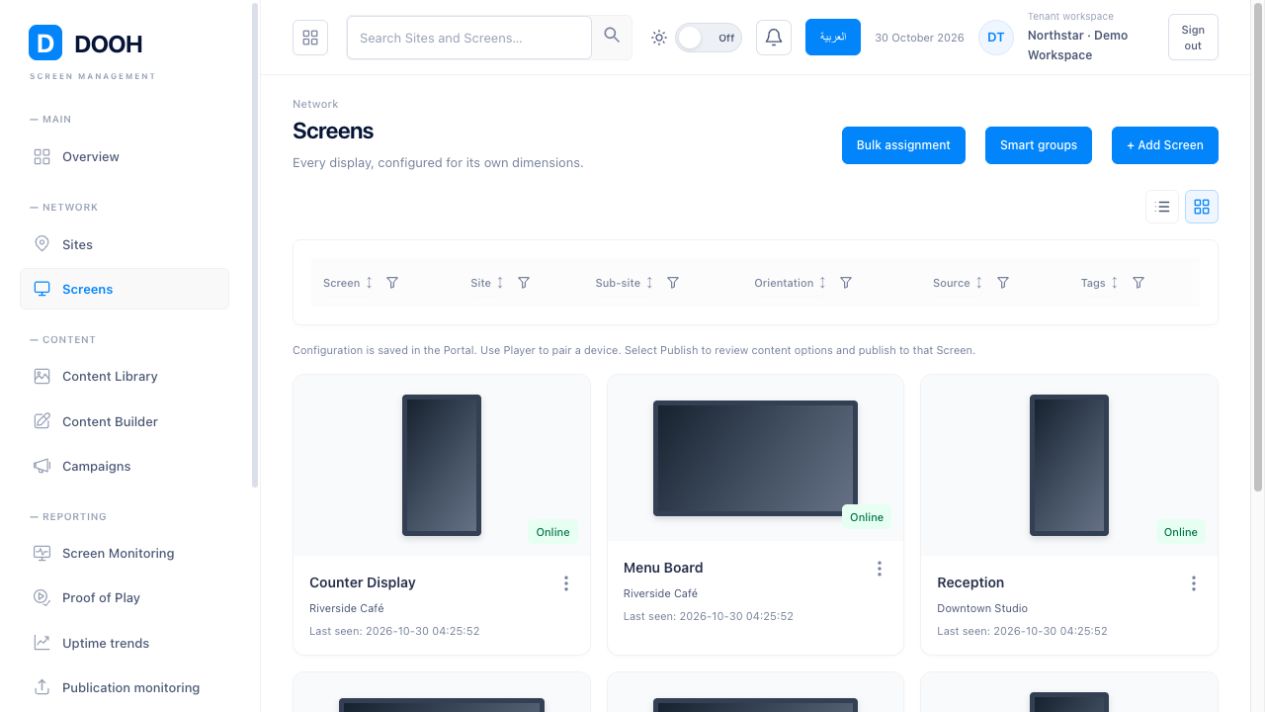The height and width of the screenshot is (712, 1265).
Task: Sort by the Orientation column
Action: click(x=823, y=283)
